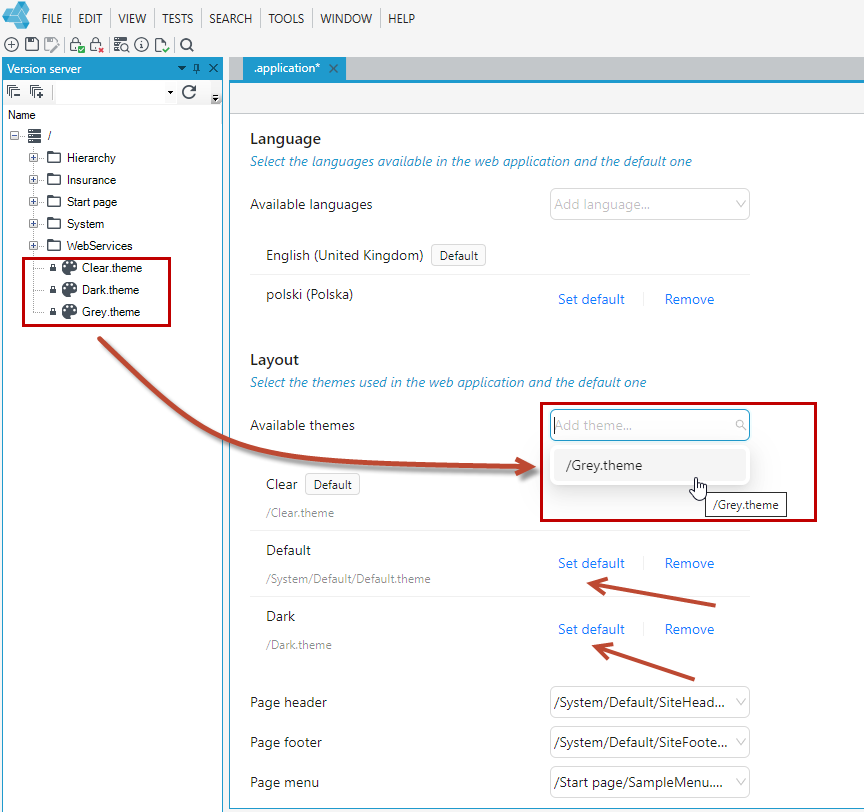This screenshot has height=812, width=864.
Task: Expand the Hierarchy folder node
Action: [33, 158]
